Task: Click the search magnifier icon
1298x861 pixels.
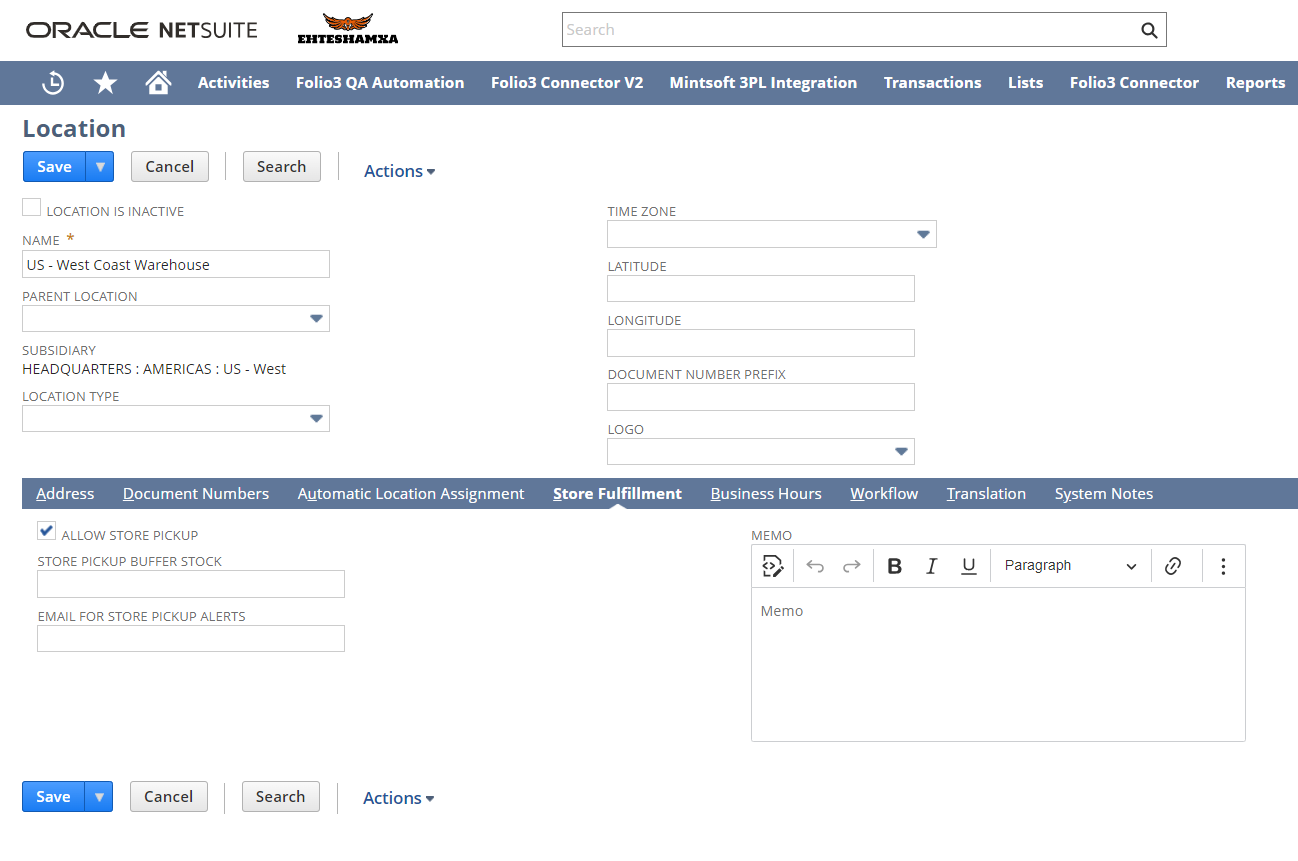Action: point(1149,30)
